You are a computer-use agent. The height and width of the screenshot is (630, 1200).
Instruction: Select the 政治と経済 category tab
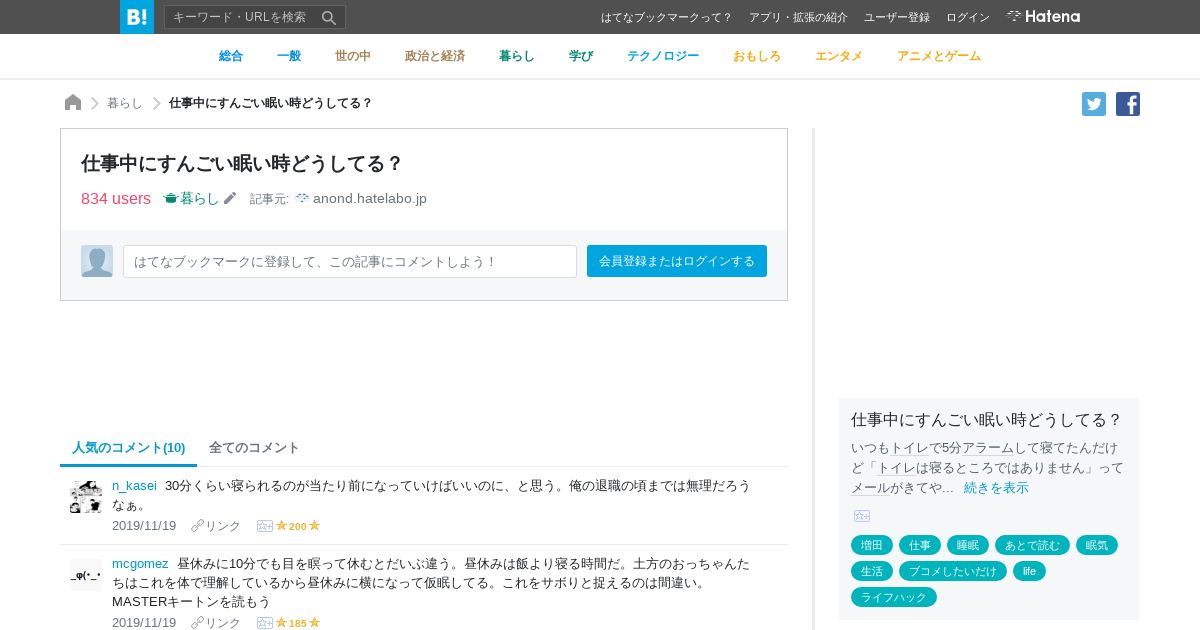coord(435,56)
